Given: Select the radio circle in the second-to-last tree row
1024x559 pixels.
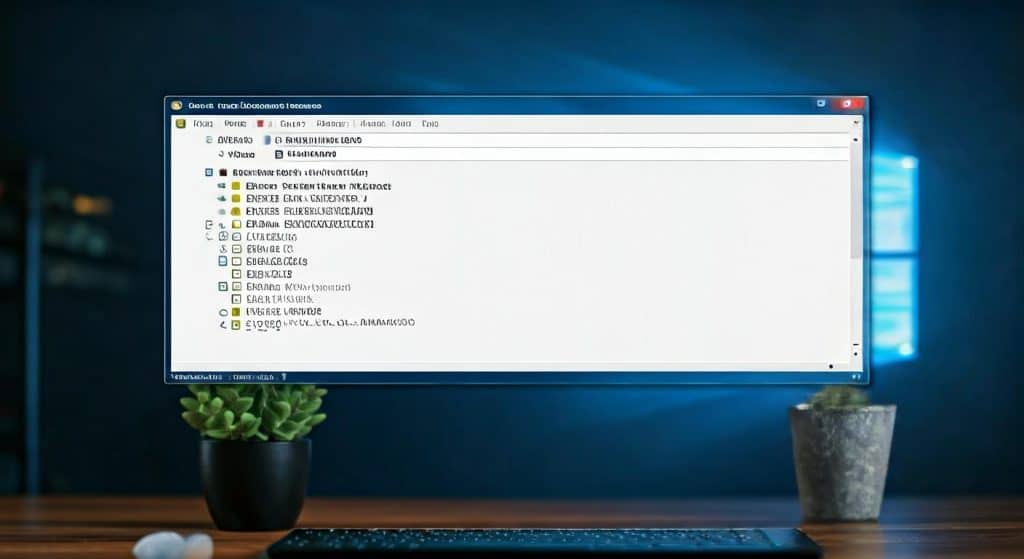Looking at the screenshot, I should [223, 312].
